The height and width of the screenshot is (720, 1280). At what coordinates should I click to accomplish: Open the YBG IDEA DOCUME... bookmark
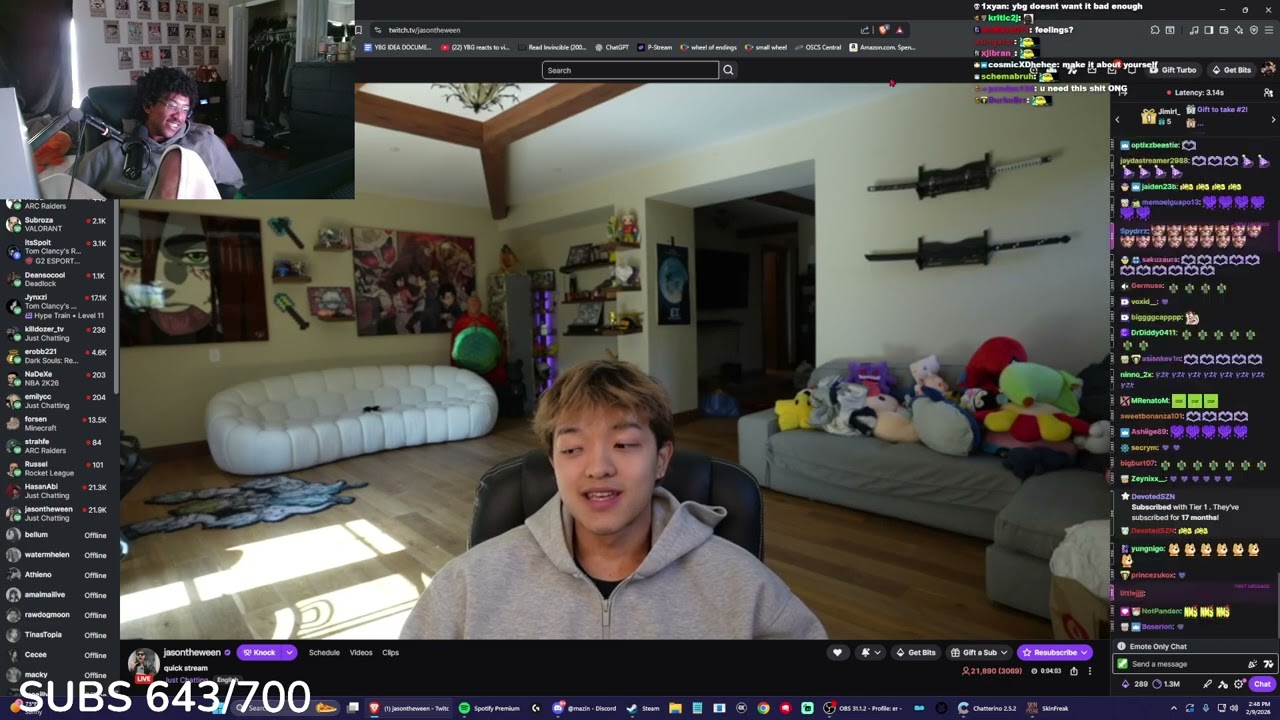398,47
